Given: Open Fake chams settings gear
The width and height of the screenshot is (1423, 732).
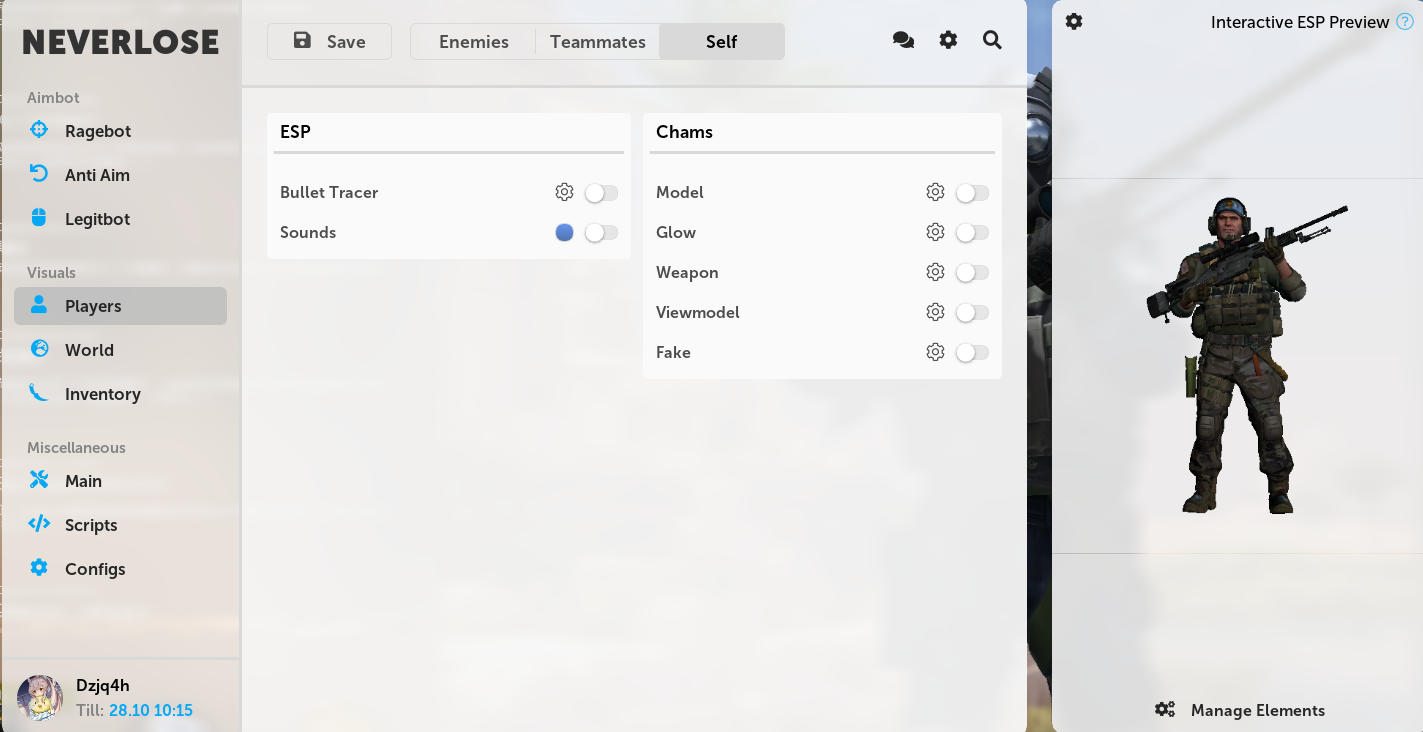Looking at the screenshot, I should 935,352.
